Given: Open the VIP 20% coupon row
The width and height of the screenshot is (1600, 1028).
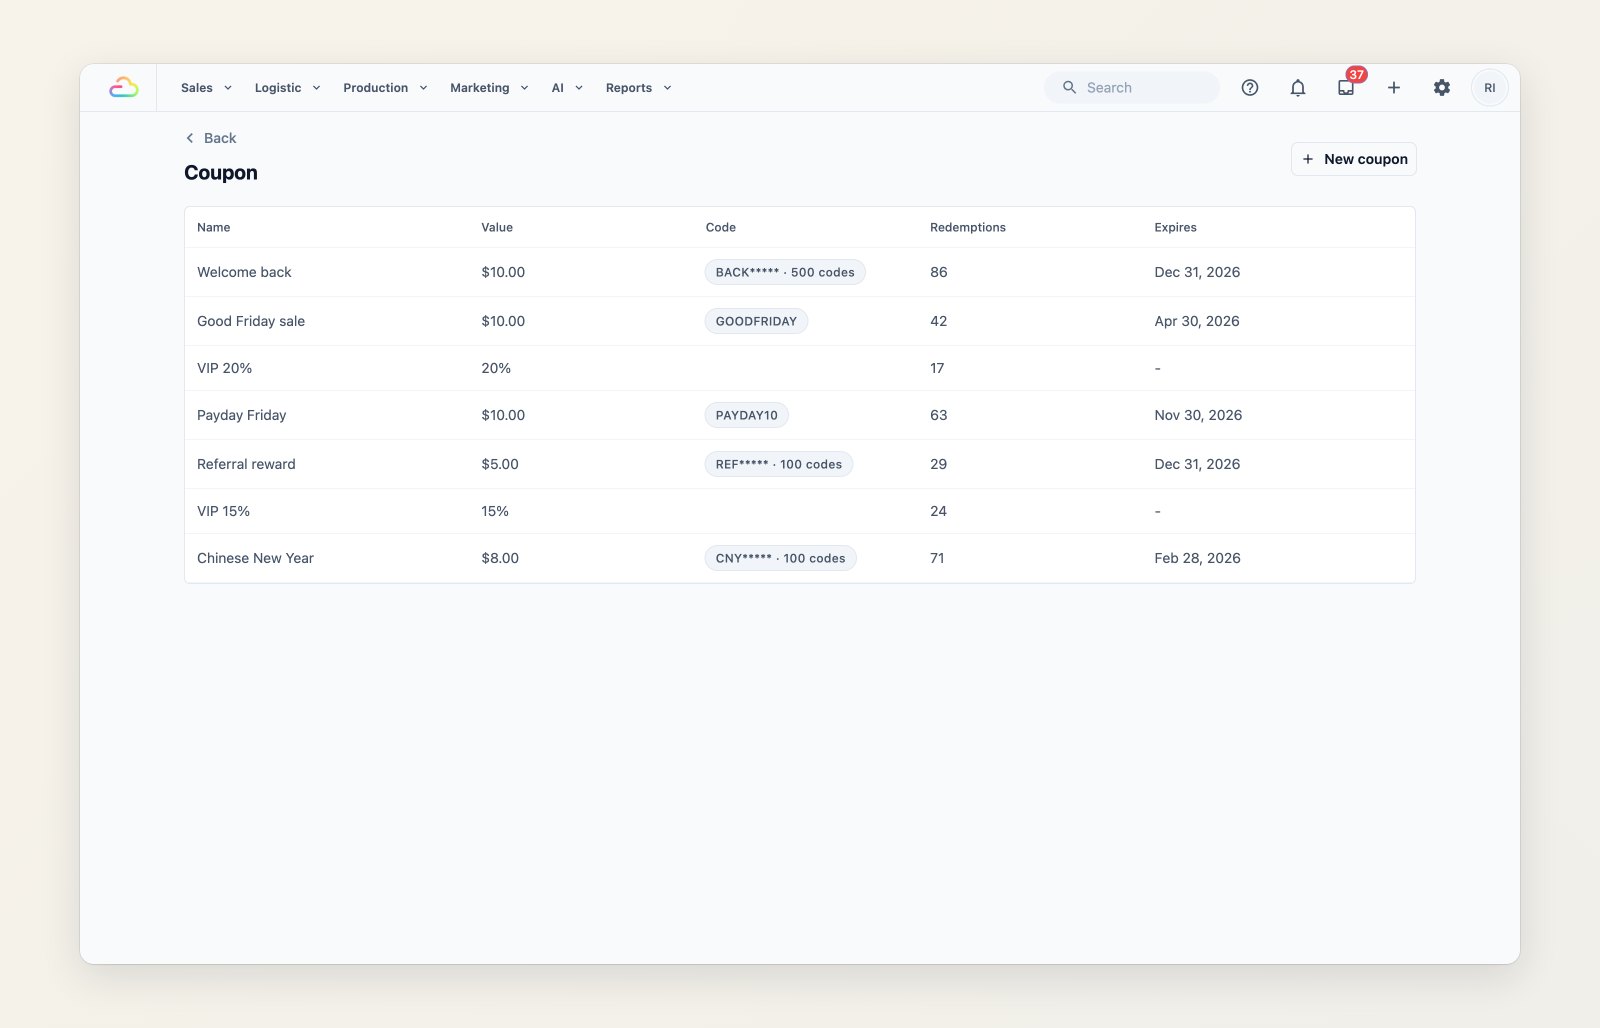Looking at the screenshot, I should pyautogui.click(x=800, y=368).
